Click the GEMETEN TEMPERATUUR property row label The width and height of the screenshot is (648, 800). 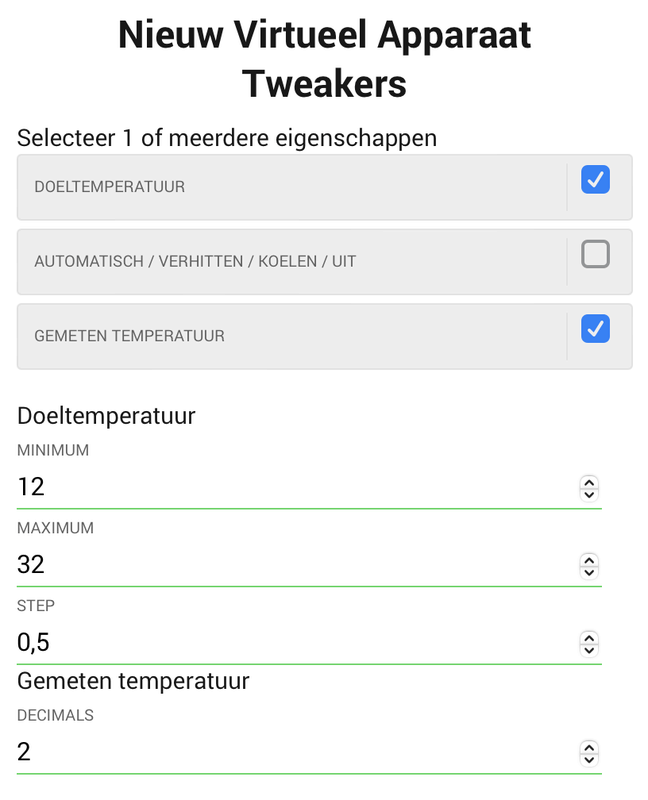tap(129, 336)
